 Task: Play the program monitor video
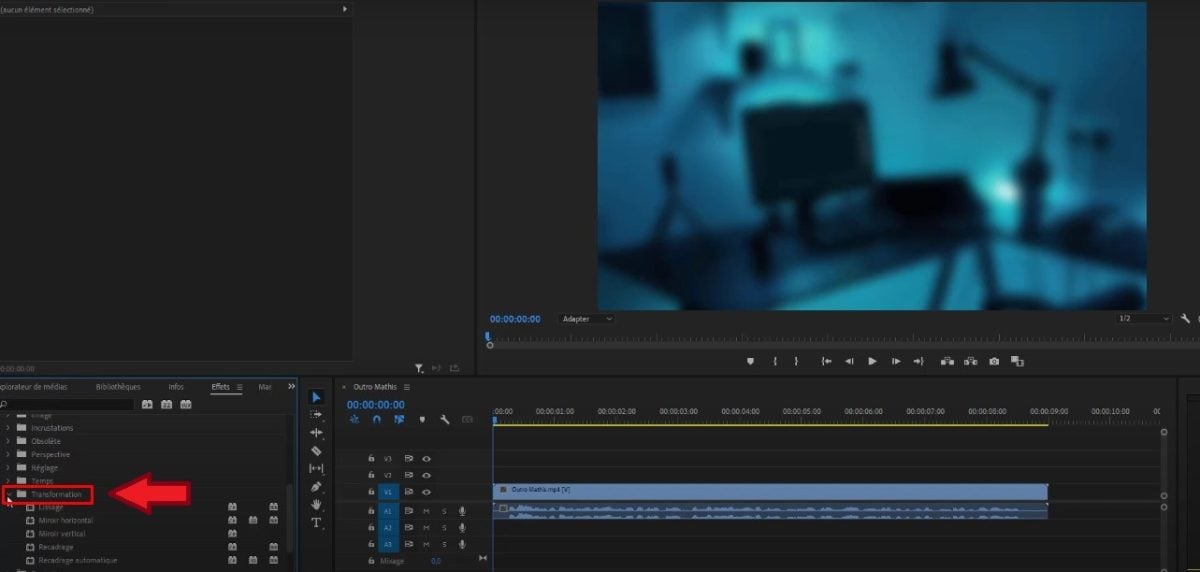tap(872, 361)
